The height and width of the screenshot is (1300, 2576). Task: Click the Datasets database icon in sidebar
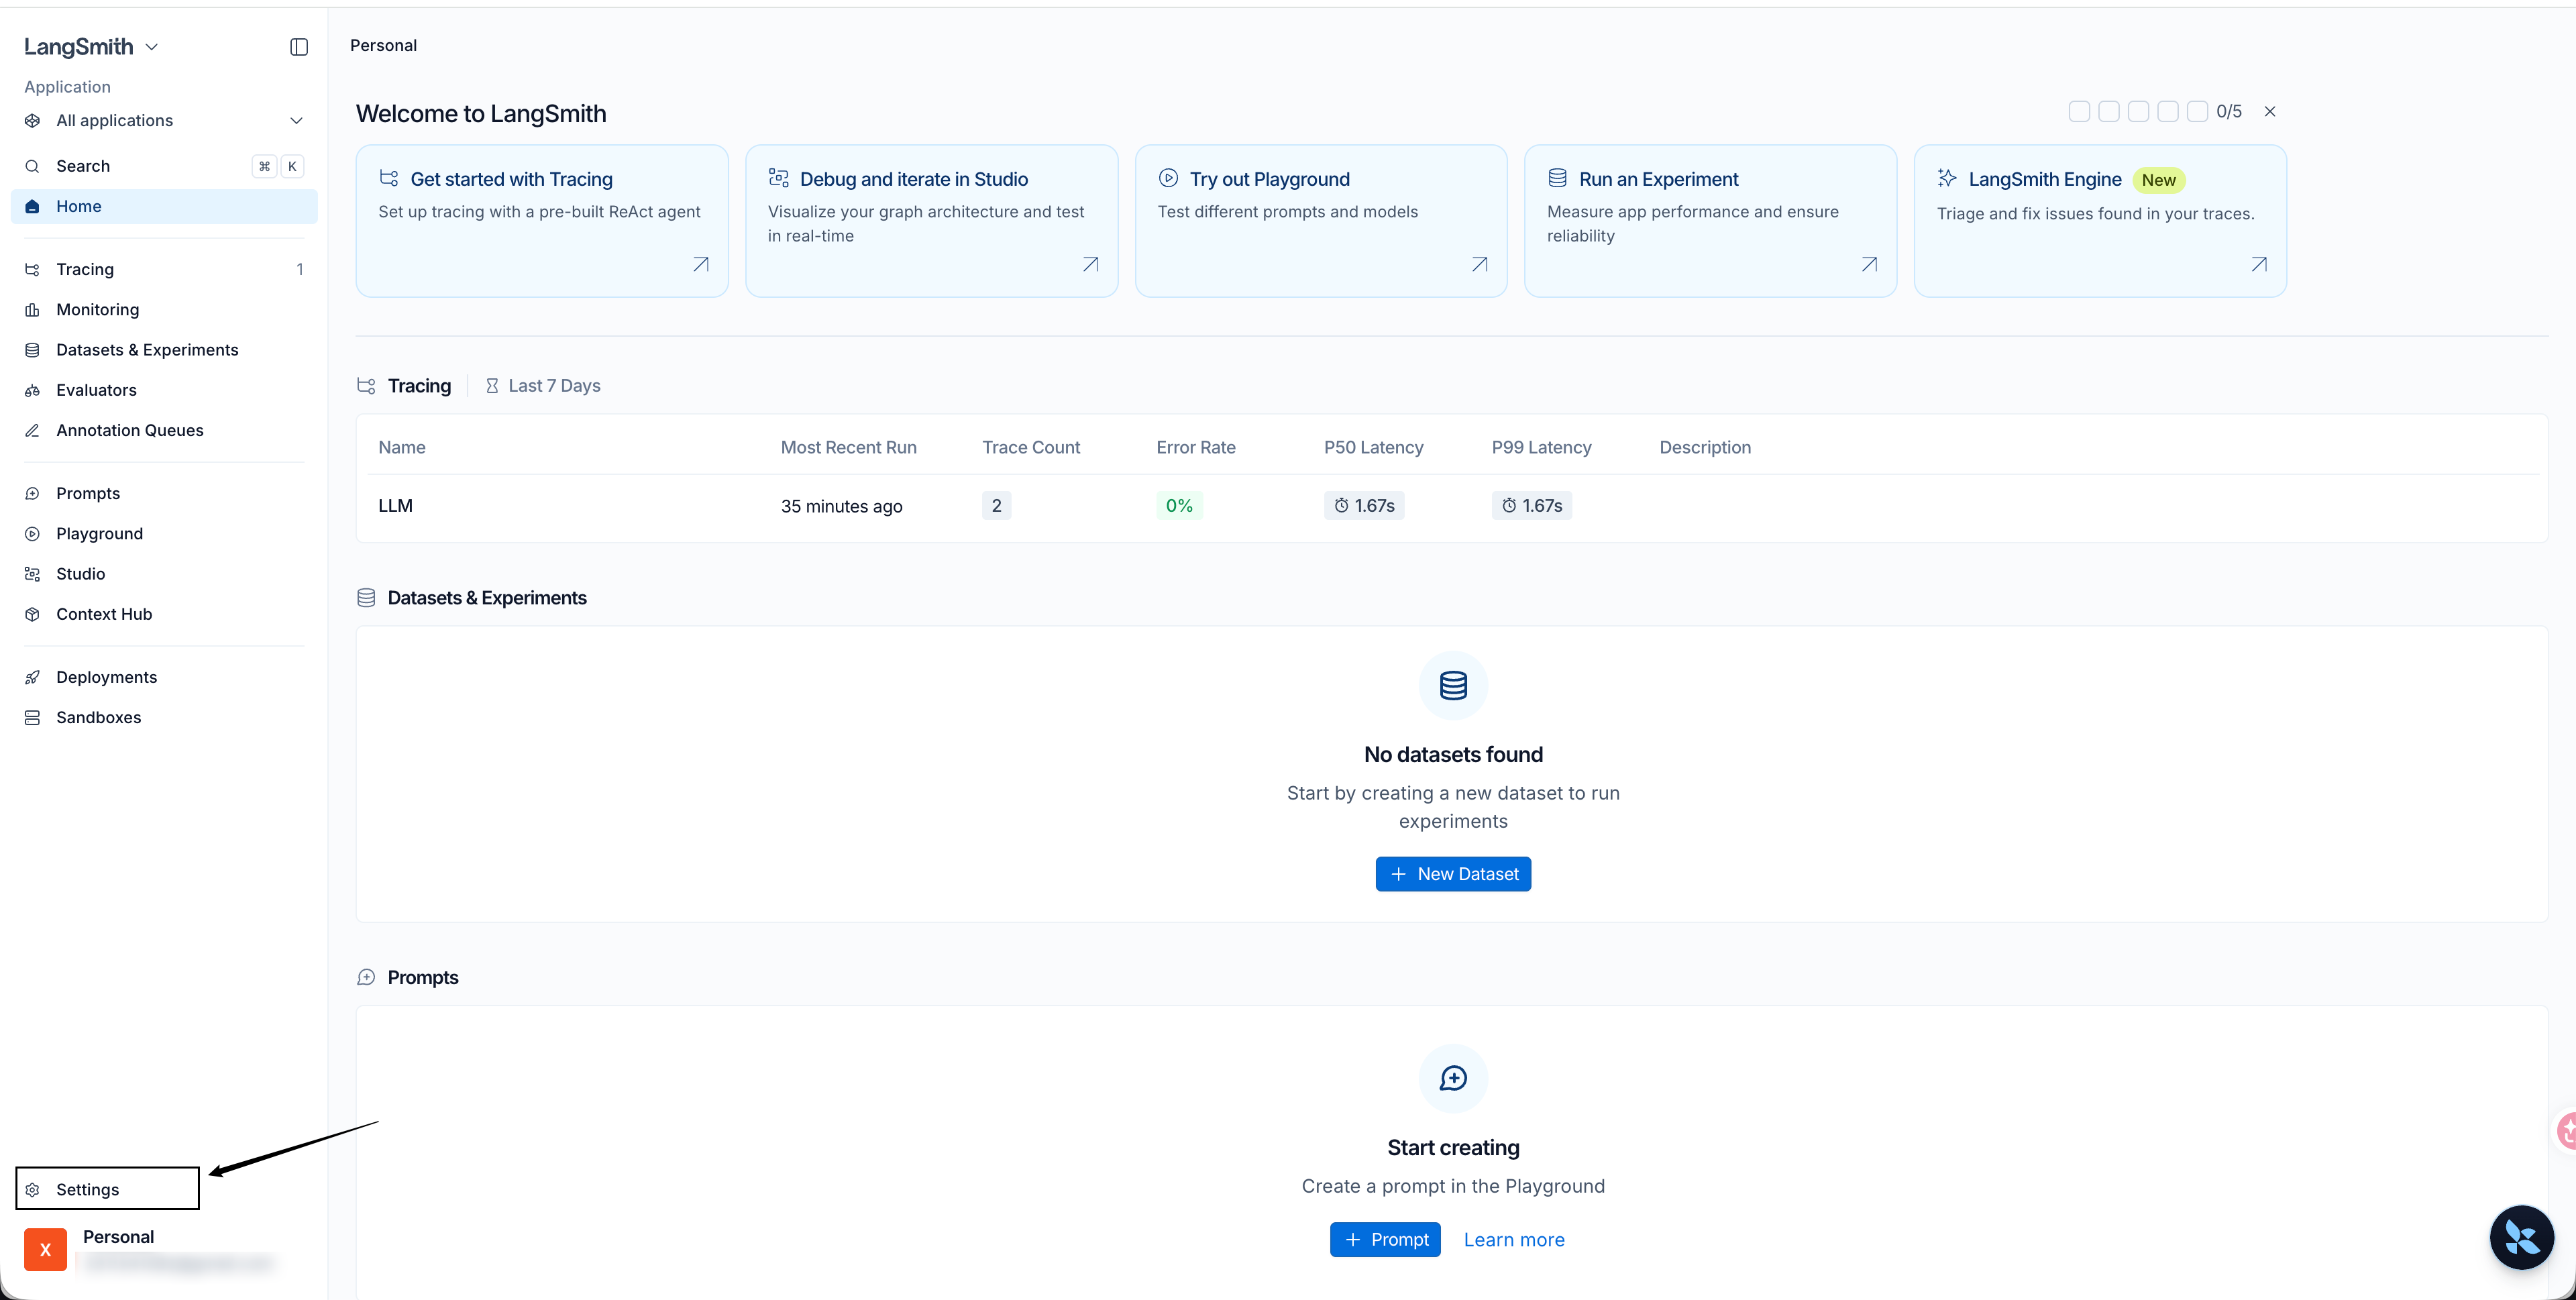click(x=32, y=350)
